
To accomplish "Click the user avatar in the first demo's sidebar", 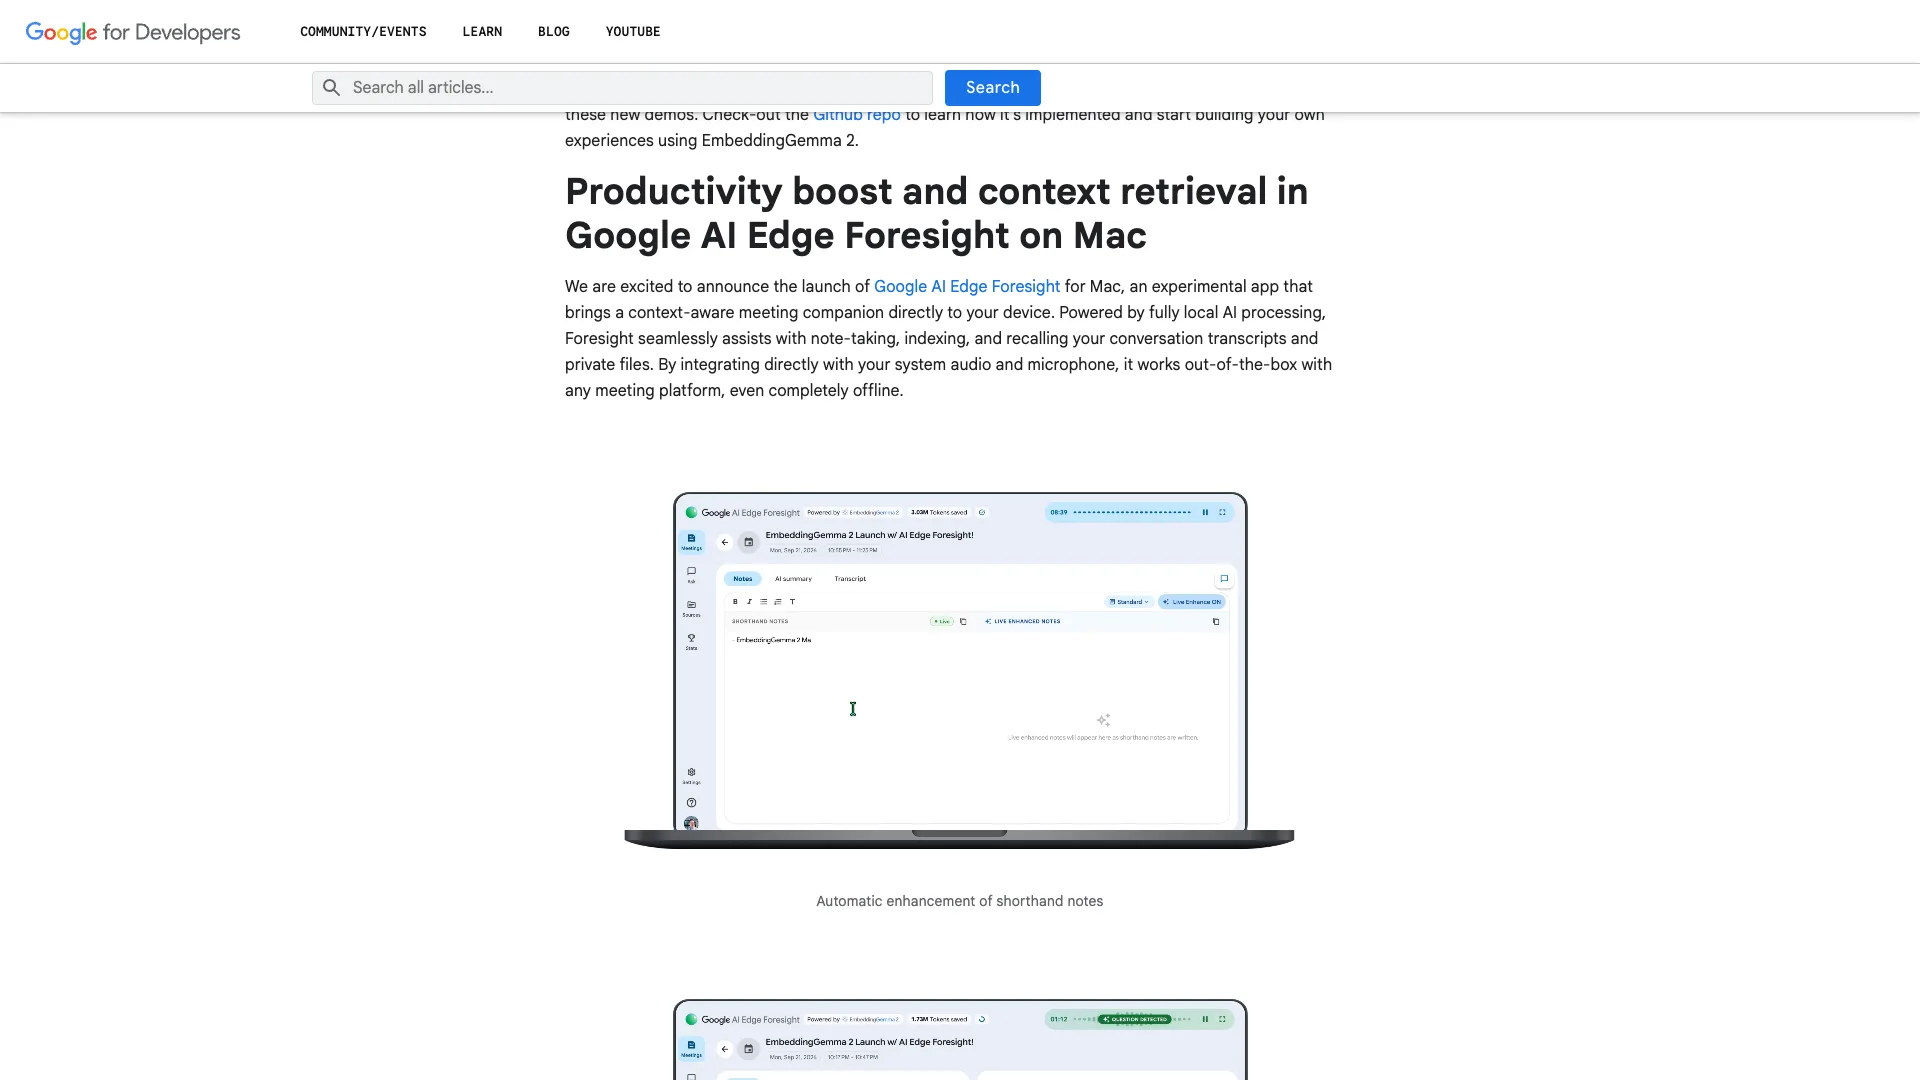I will (691, 823).
